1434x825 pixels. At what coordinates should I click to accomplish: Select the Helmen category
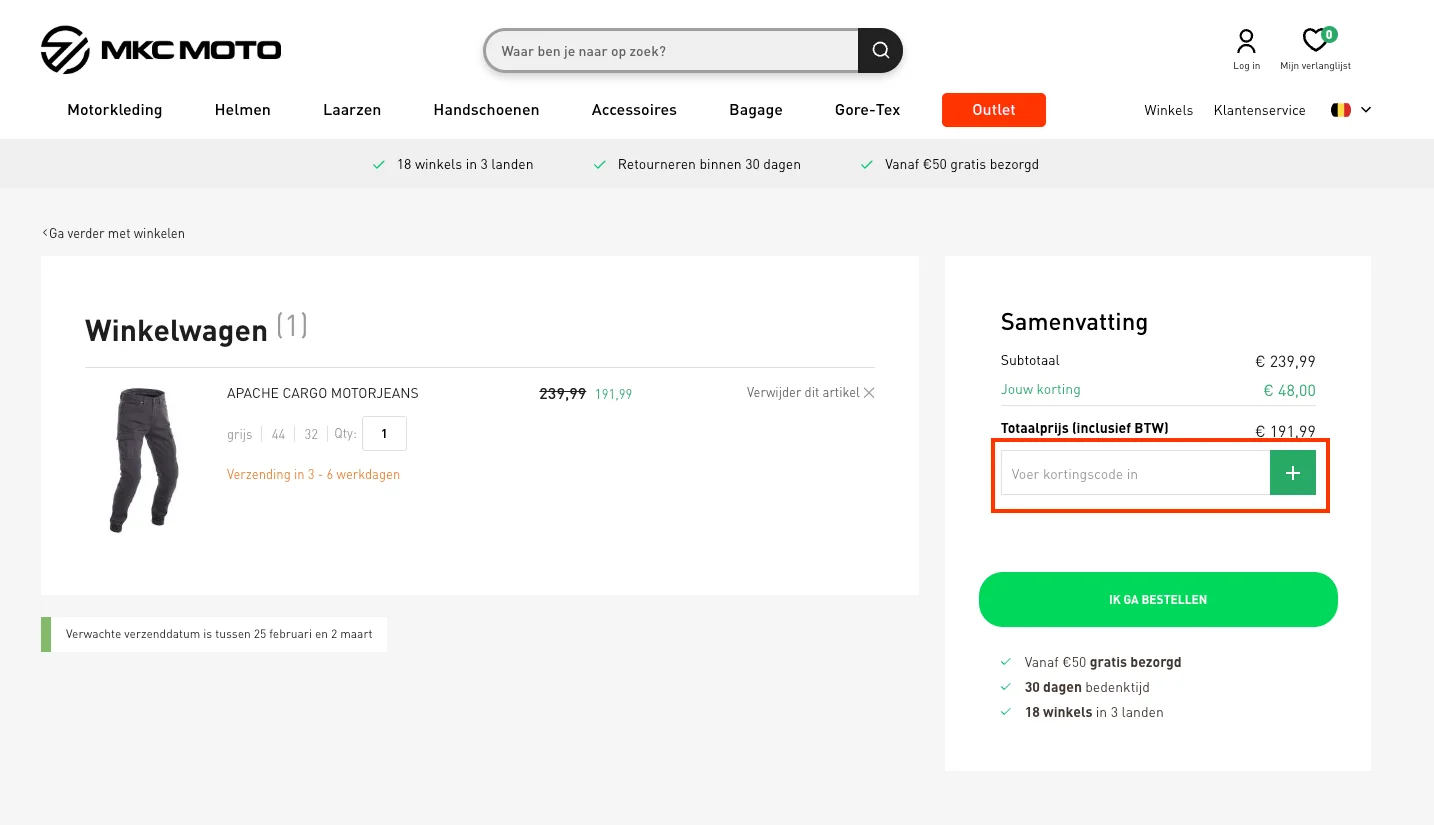242,110
